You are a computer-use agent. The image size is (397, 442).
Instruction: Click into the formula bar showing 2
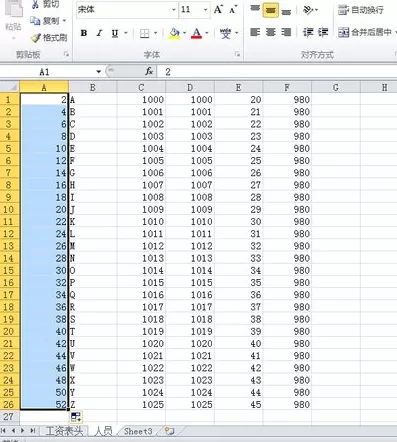[277, 72]
